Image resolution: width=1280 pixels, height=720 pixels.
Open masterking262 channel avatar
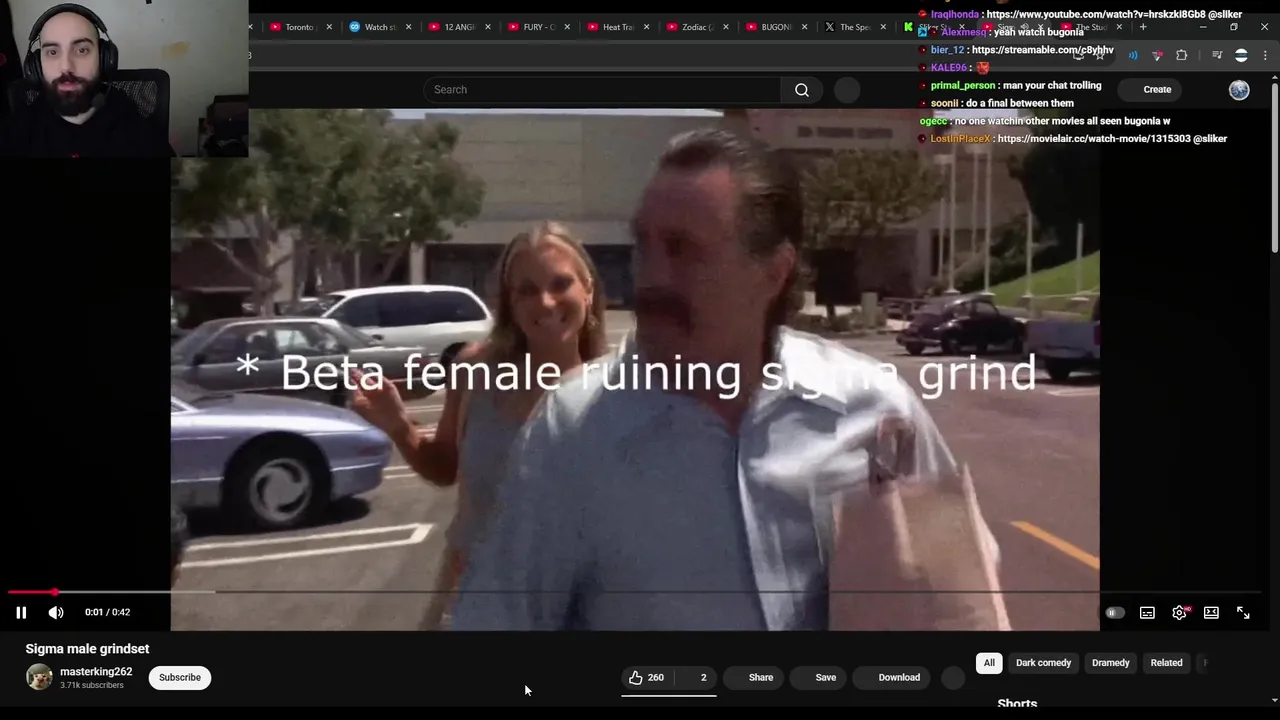39,677
